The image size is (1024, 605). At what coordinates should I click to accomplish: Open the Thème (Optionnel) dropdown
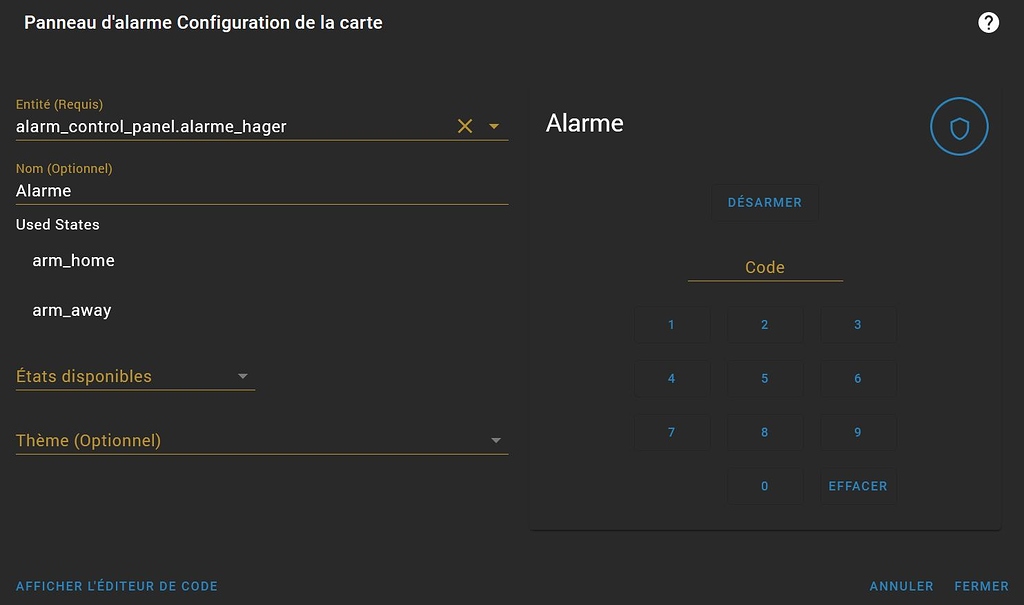click(x=261, y=440)
